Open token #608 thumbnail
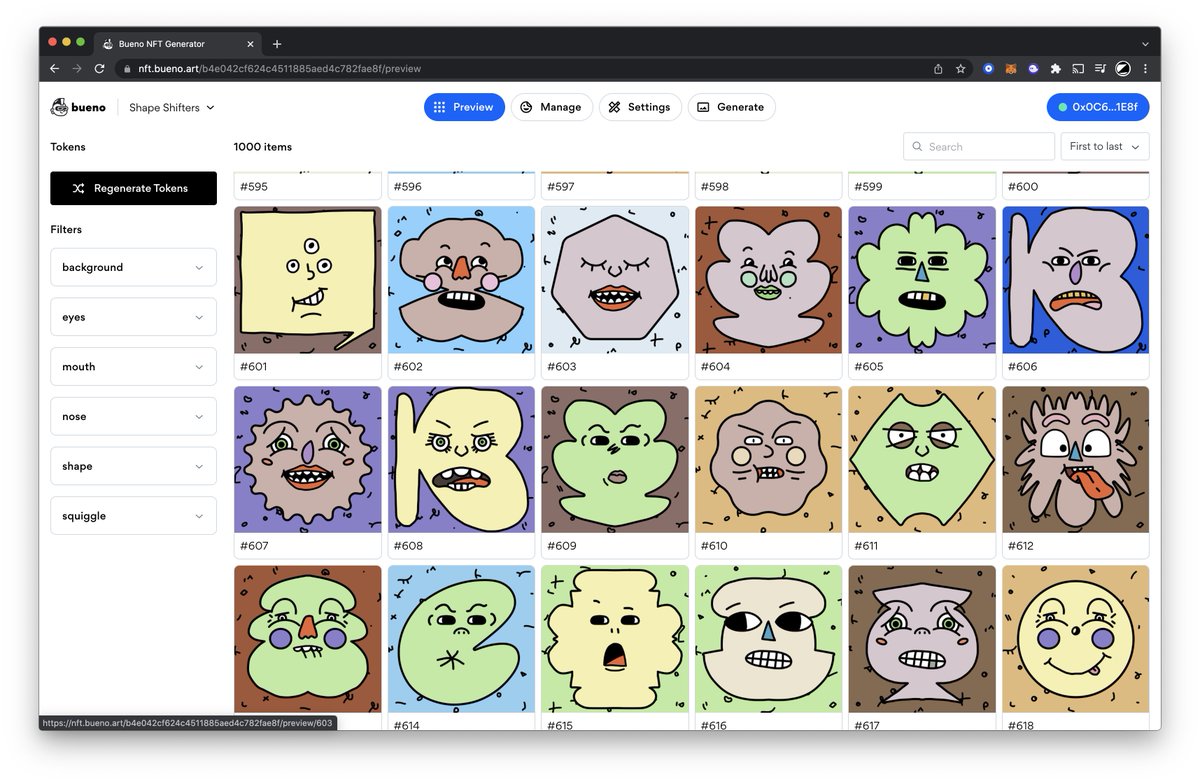 click(x=461, y=460)
